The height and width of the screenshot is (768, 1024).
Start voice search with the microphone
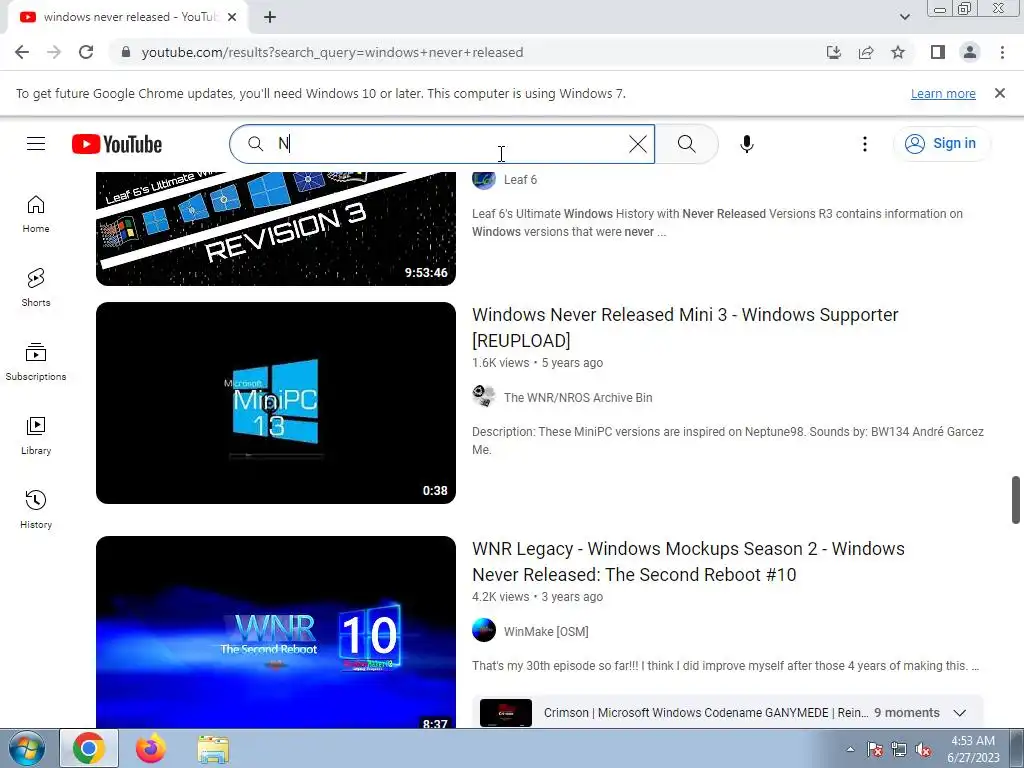click(x=746, y=144)
